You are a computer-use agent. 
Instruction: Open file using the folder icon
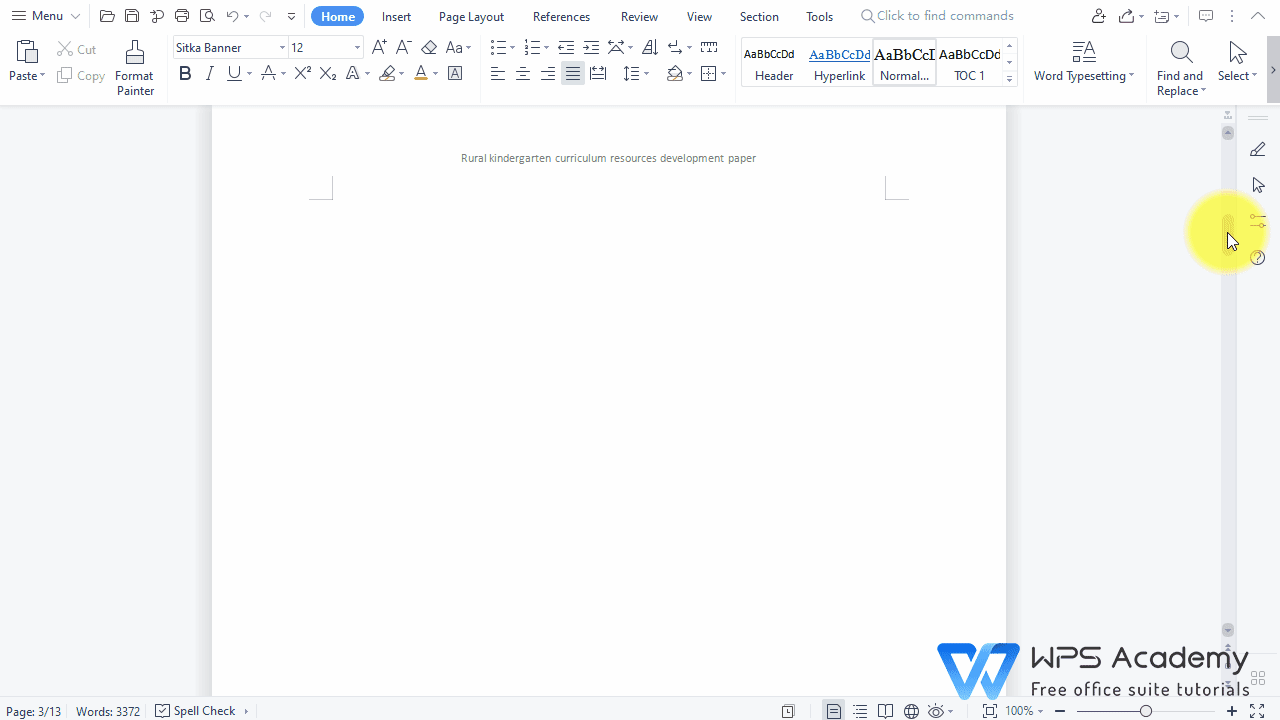click(x=107, y=16)
